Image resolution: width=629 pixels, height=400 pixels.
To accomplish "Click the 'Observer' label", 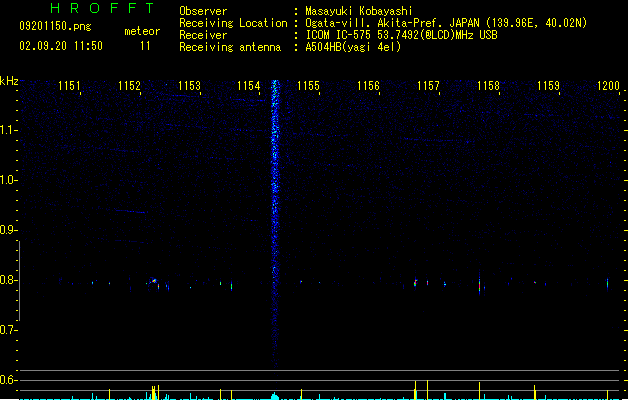I will pos(203,11).
